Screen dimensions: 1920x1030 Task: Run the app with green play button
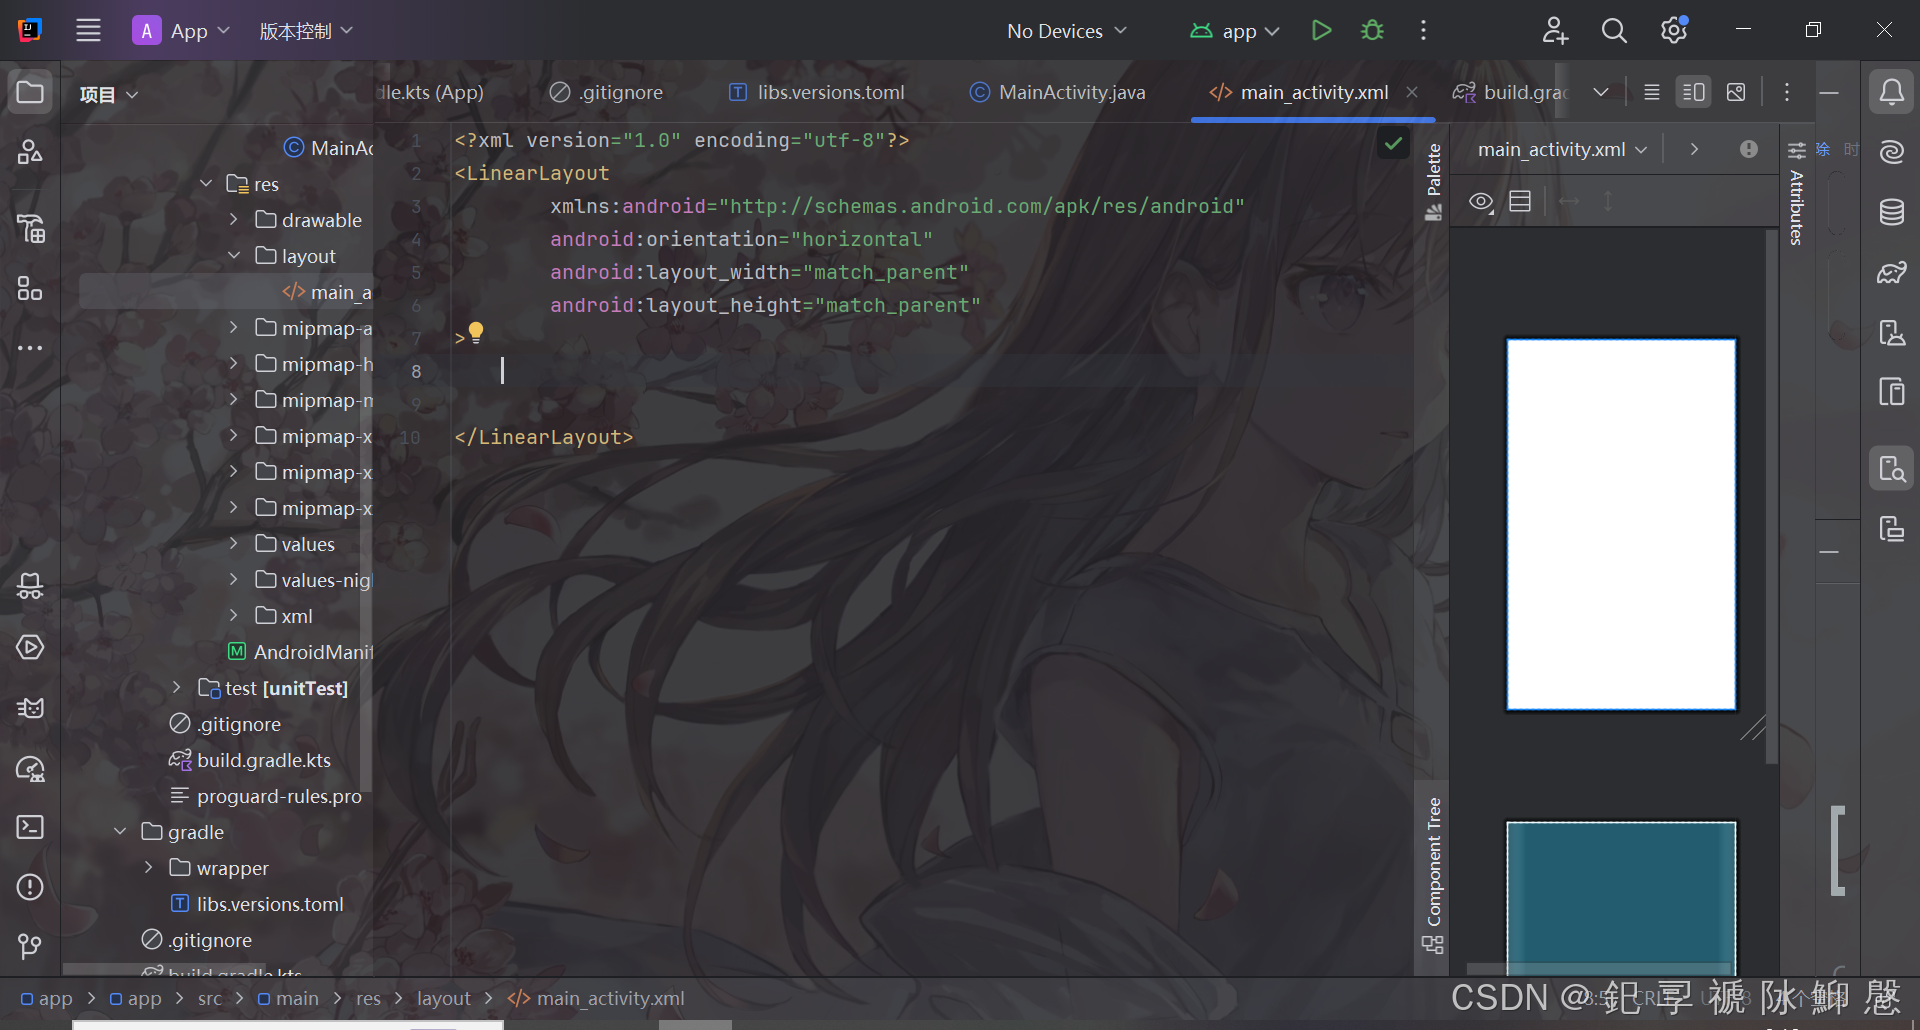click(x=1321, y=31)
